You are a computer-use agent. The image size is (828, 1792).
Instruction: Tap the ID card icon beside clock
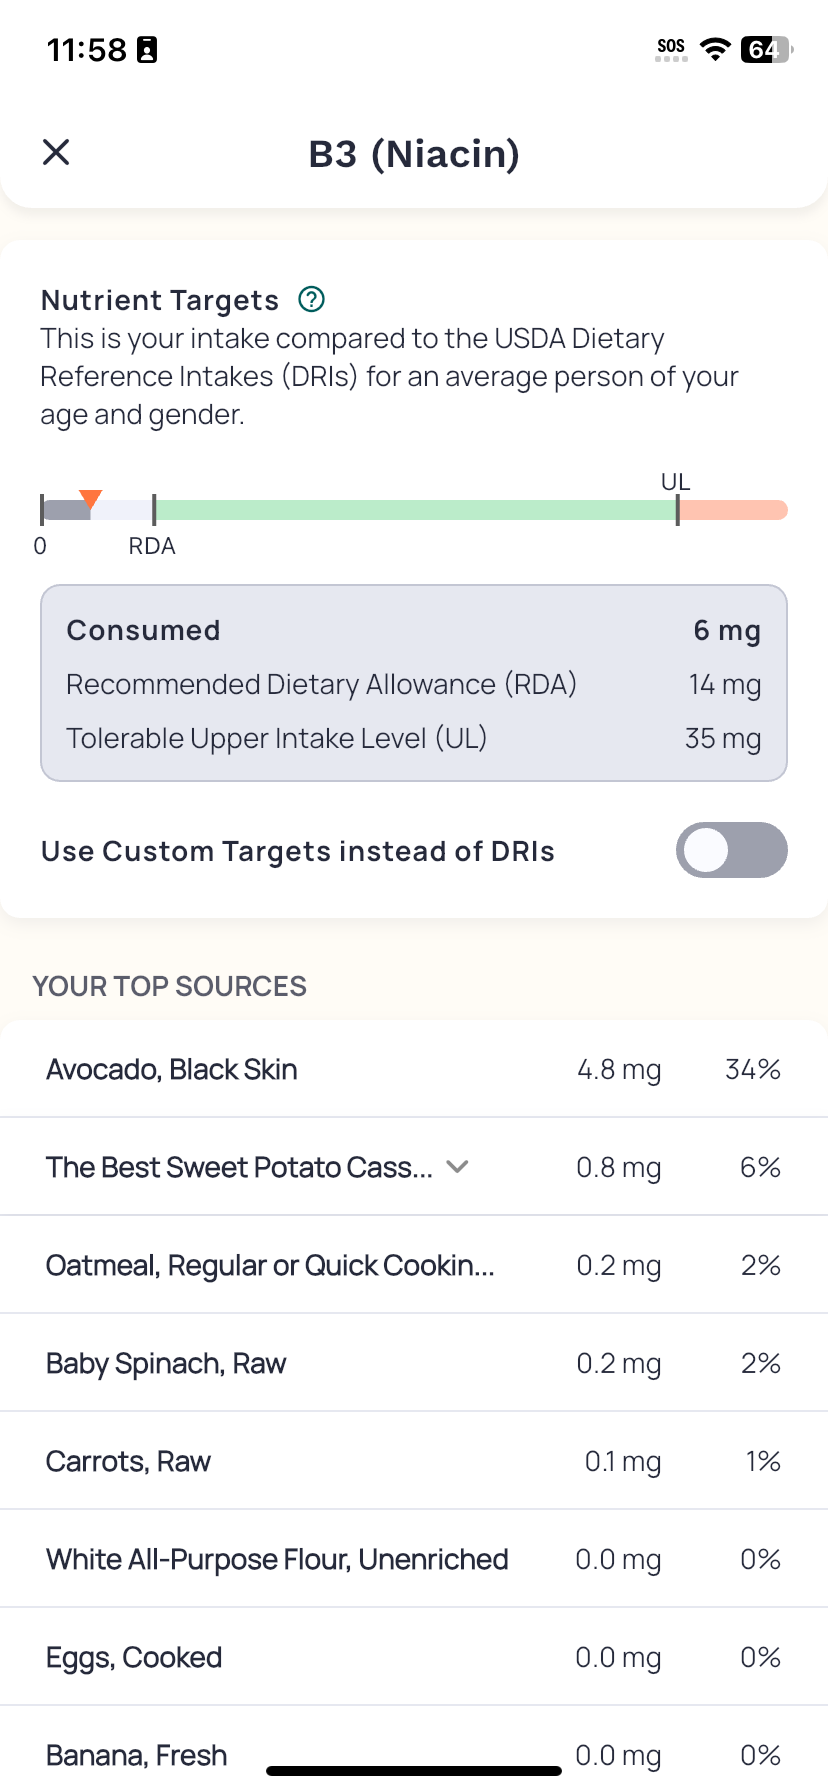pyautogui.click(x=147, y=49)
